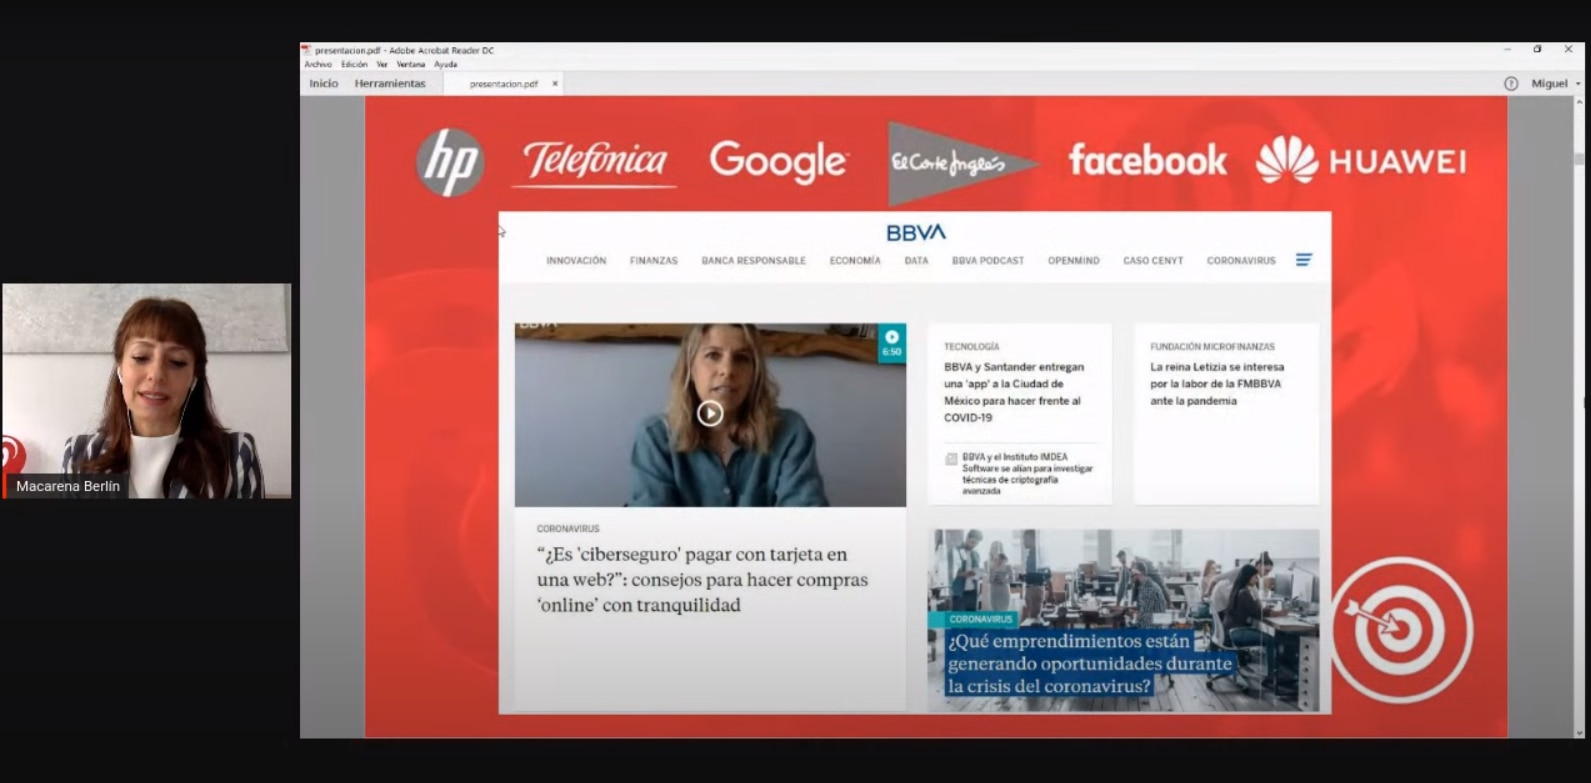This screenshot has width=1591, height=783.
Task: Click the TECNOLOGÍA category label
Action: (x=971, y=347)
